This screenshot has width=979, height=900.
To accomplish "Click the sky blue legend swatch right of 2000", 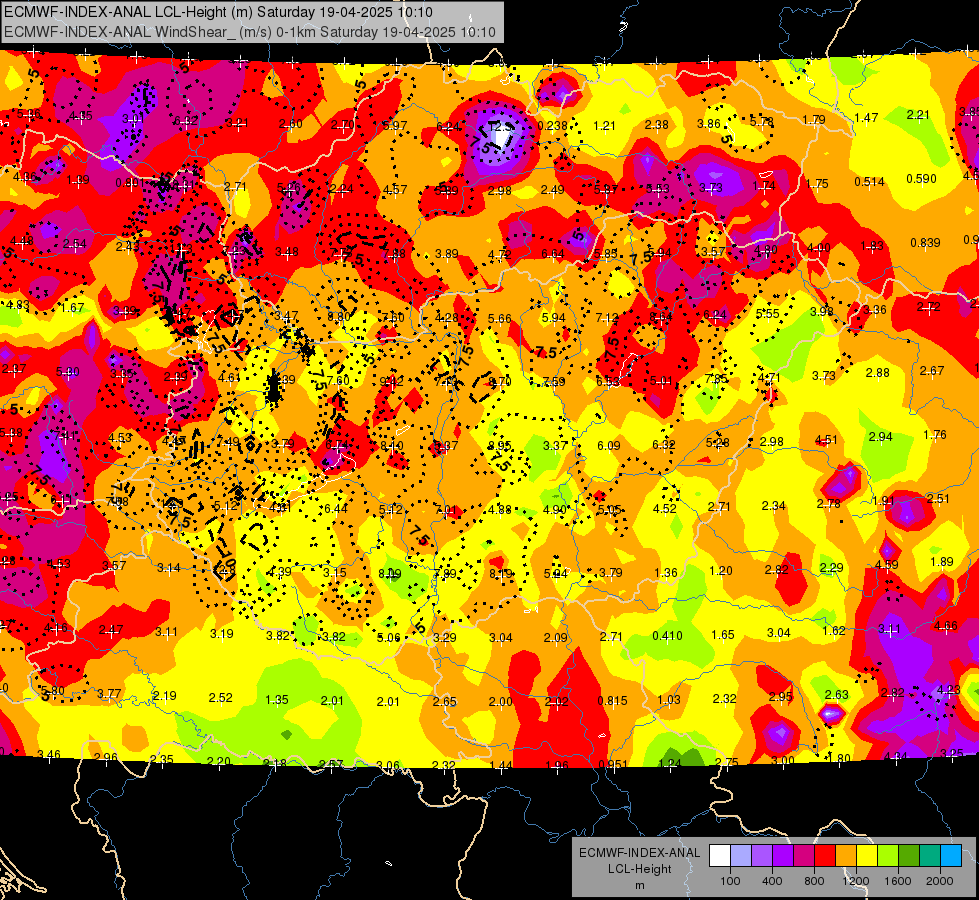I will click(x=951, y=856).
